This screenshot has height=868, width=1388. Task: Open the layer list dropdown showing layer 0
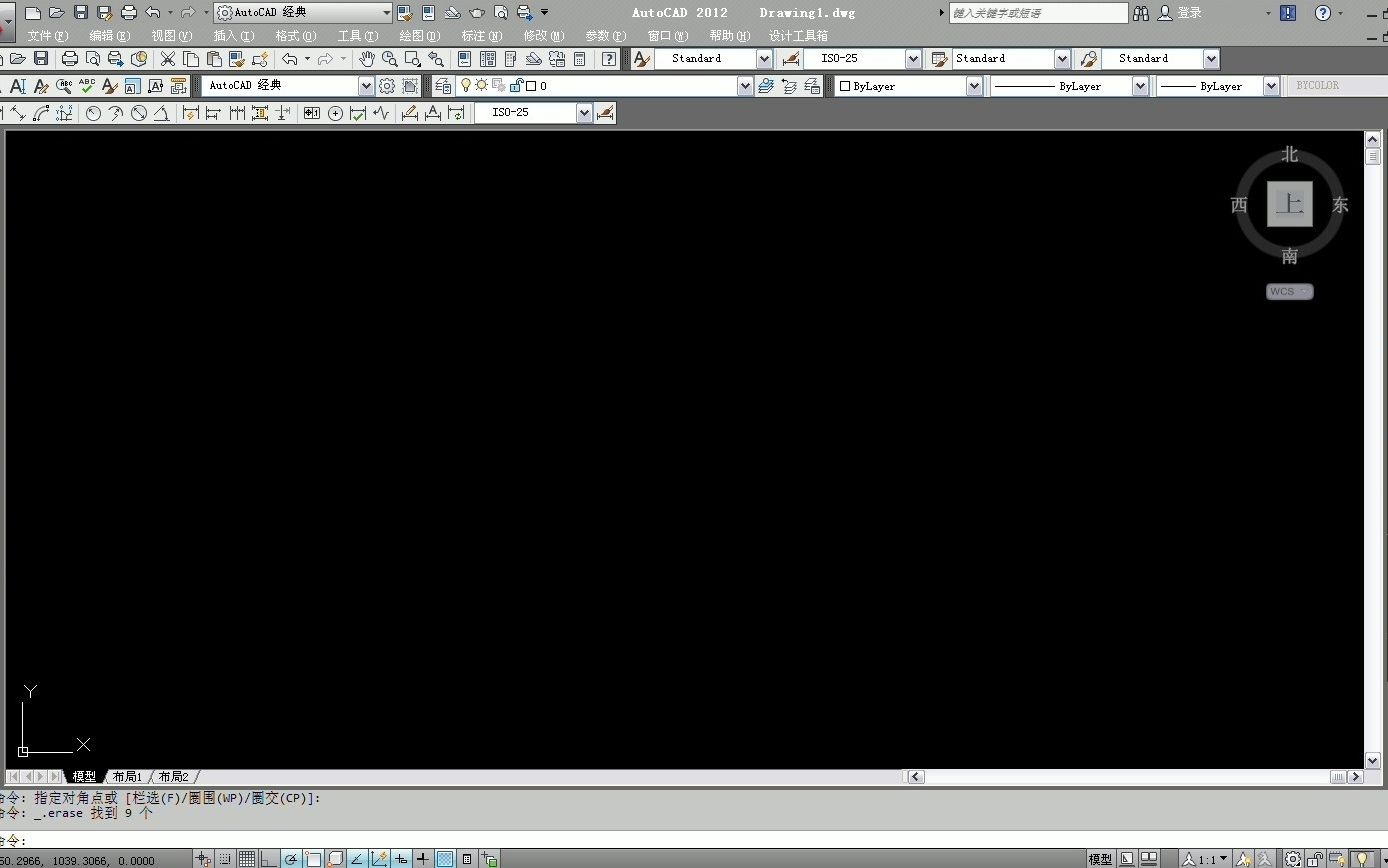click(x=744, y=86)
